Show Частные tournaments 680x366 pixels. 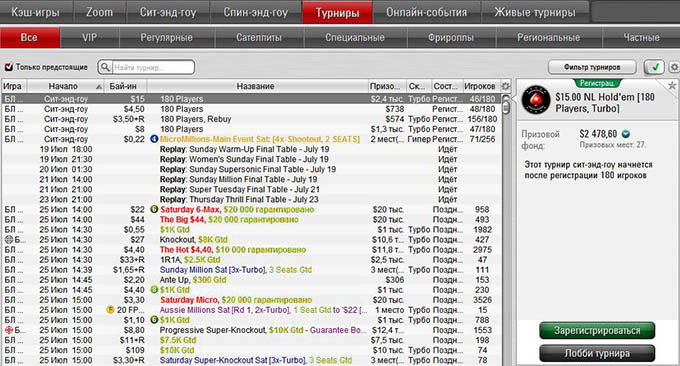click(641, 38)
